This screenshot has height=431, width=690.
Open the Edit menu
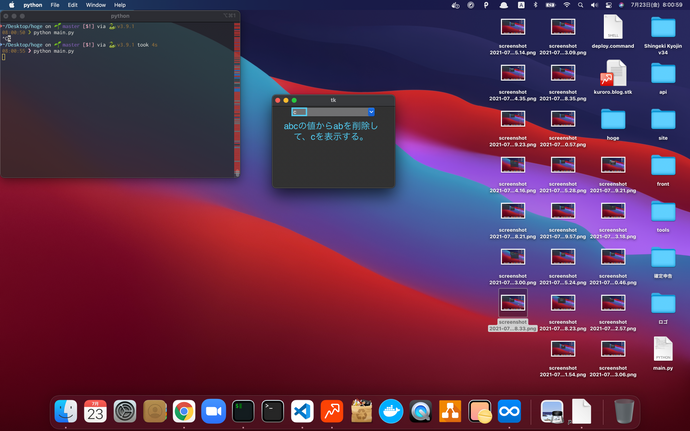point(73,5)
